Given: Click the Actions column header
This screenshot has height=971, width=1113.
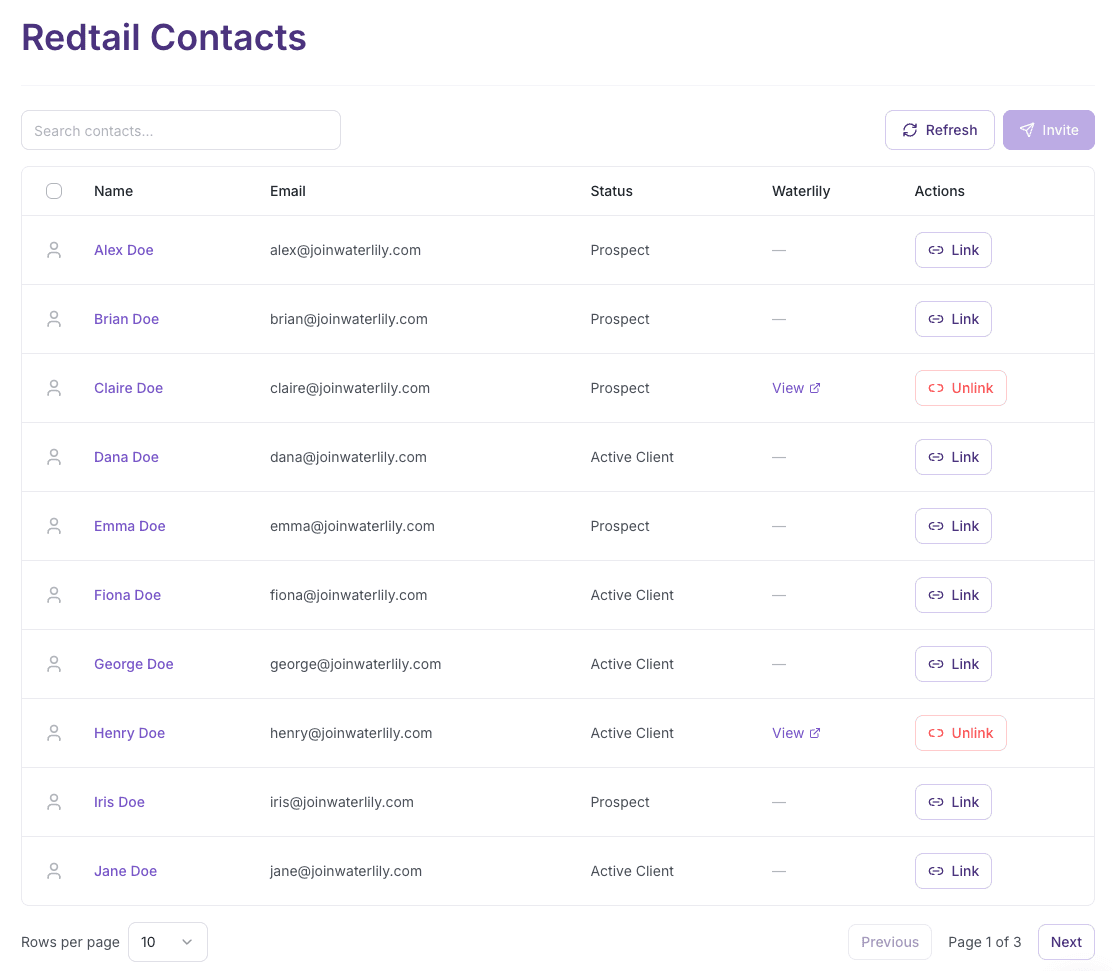Looking at the screenshot, I should click(939, 191).
